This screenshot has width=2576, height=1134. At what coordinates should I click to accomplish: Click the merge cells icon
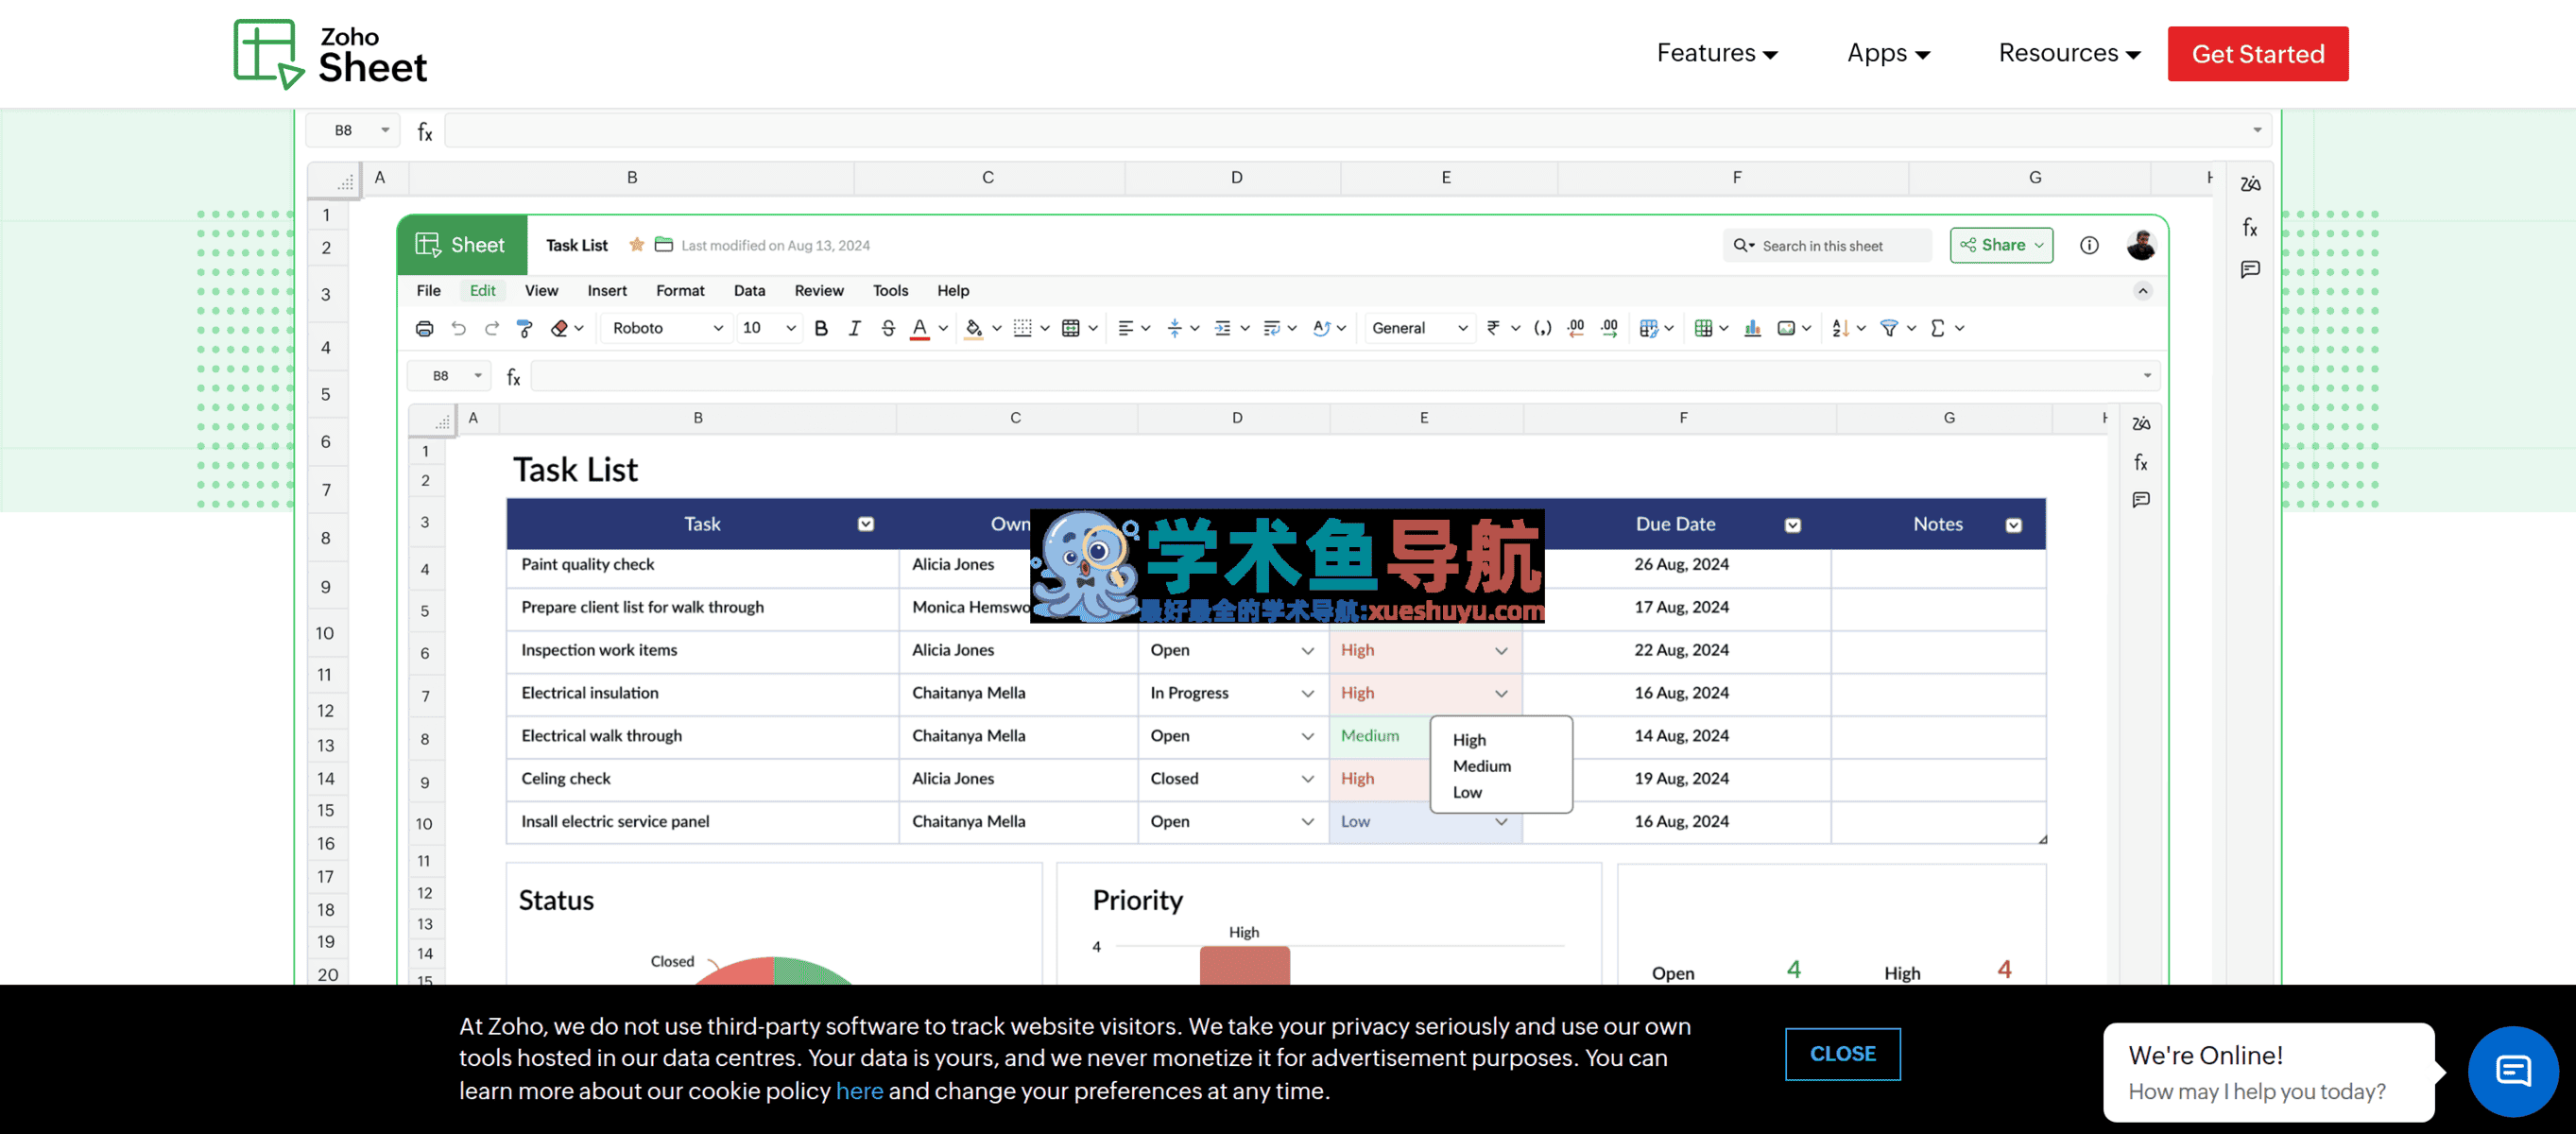[x=1070, y=328]
